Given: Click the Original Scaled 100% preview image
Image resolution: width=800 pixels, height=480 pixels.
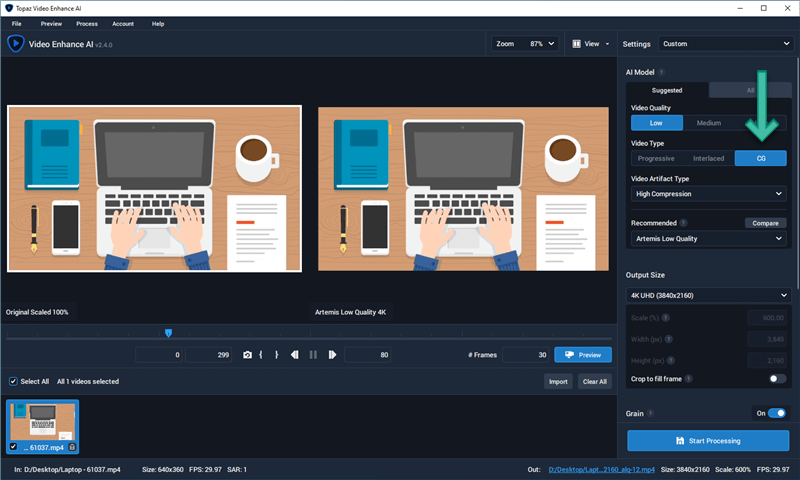Looking at the screenshot, I should (155, 189).
